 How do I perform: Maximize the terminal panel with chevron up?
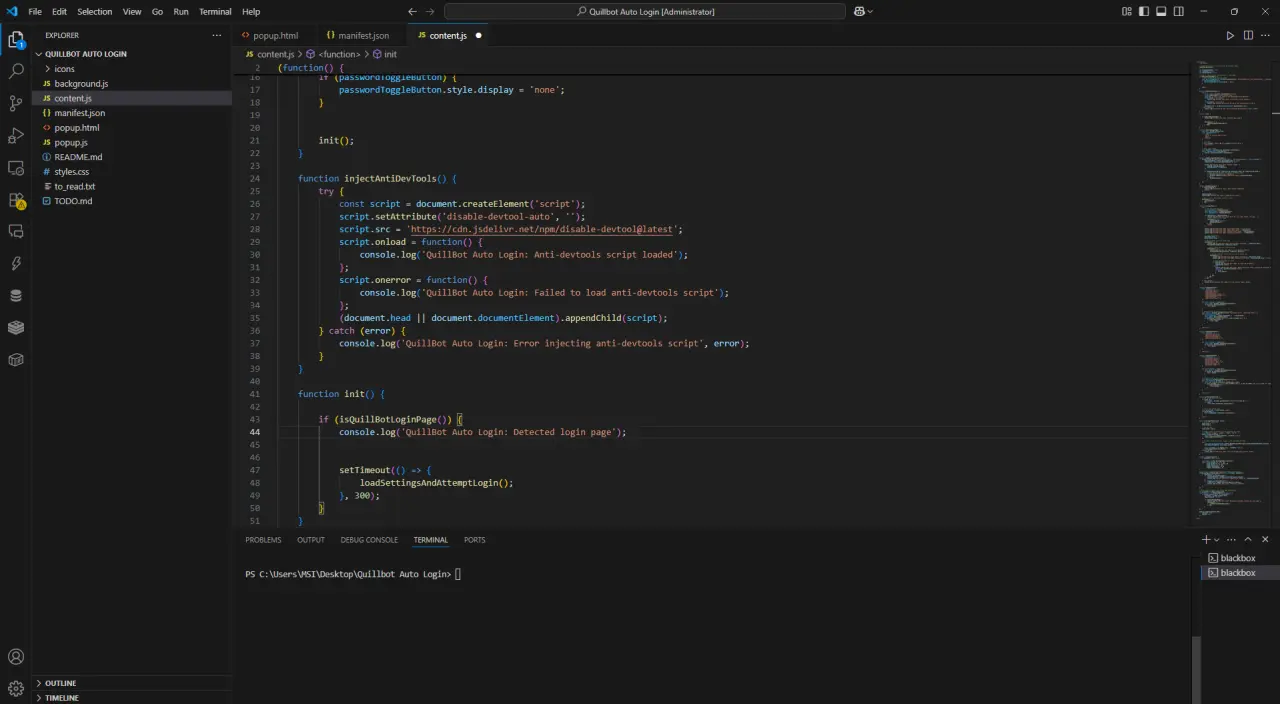point(1248,539)
